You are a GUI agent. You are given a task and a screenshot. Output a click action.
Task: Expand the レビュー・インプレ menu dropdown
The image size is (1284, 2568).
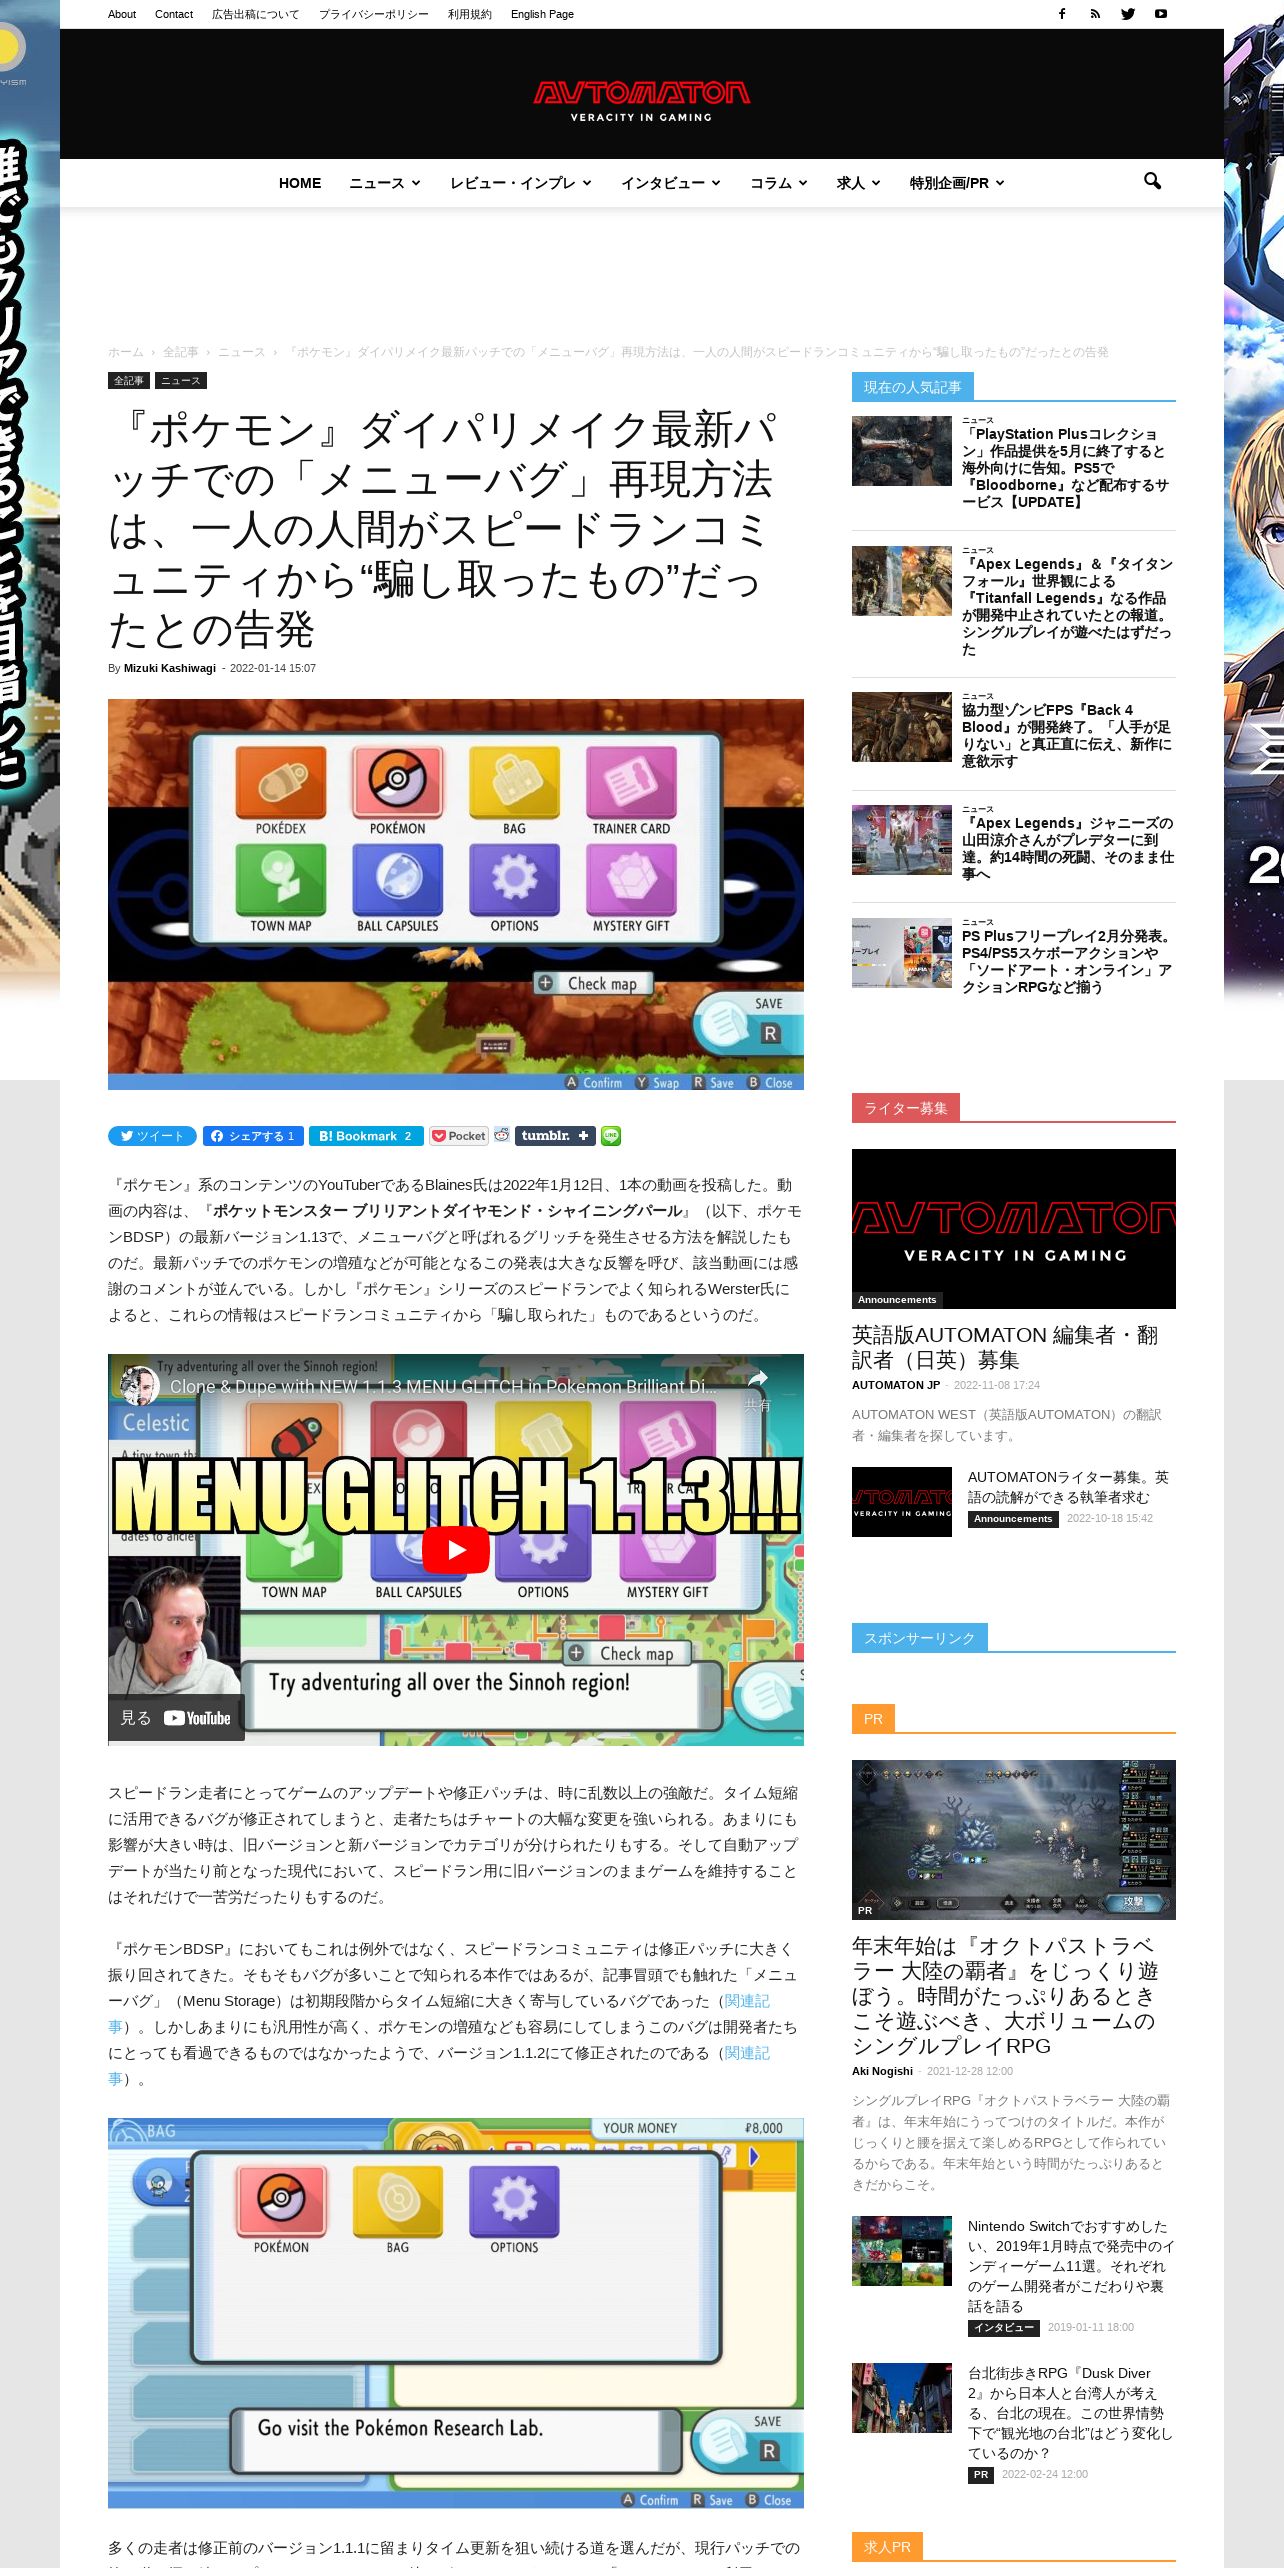click(520, 183)
